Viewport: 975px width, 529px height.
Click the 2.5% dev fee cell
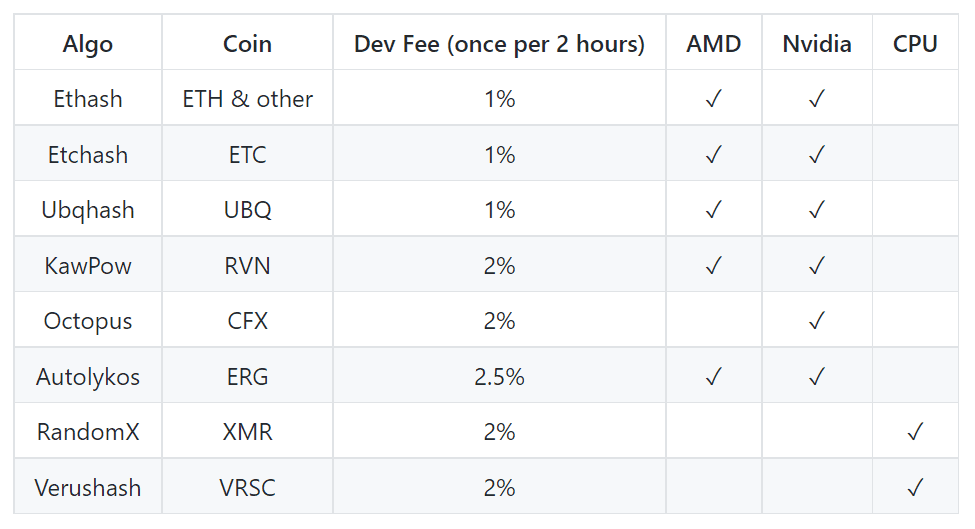tap(499, 377)
